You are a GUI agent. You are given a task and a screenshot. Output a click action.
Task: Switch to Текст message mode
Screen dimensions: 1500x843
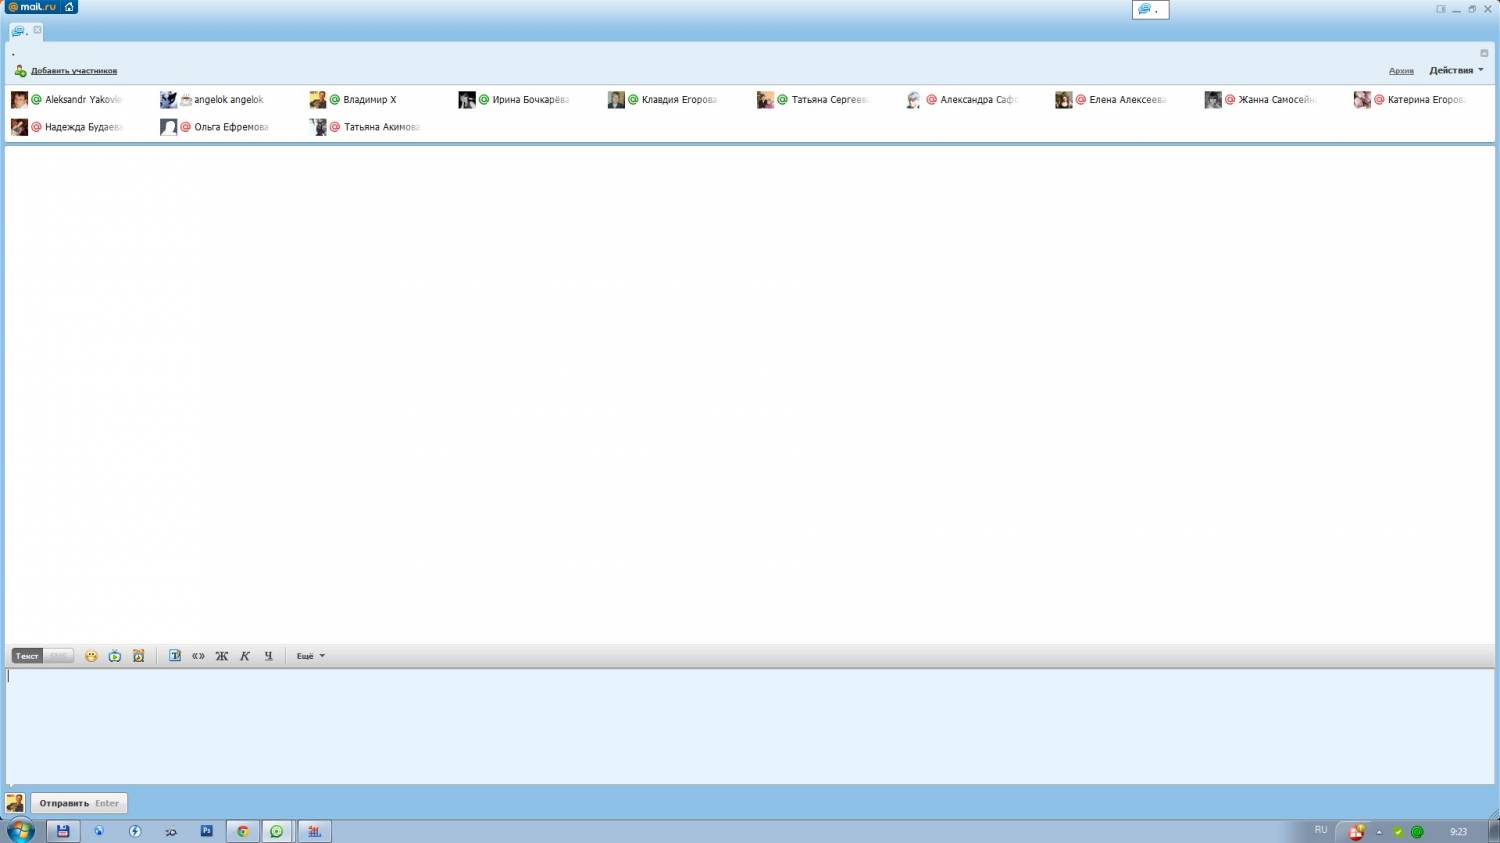(x=27, y=656)
